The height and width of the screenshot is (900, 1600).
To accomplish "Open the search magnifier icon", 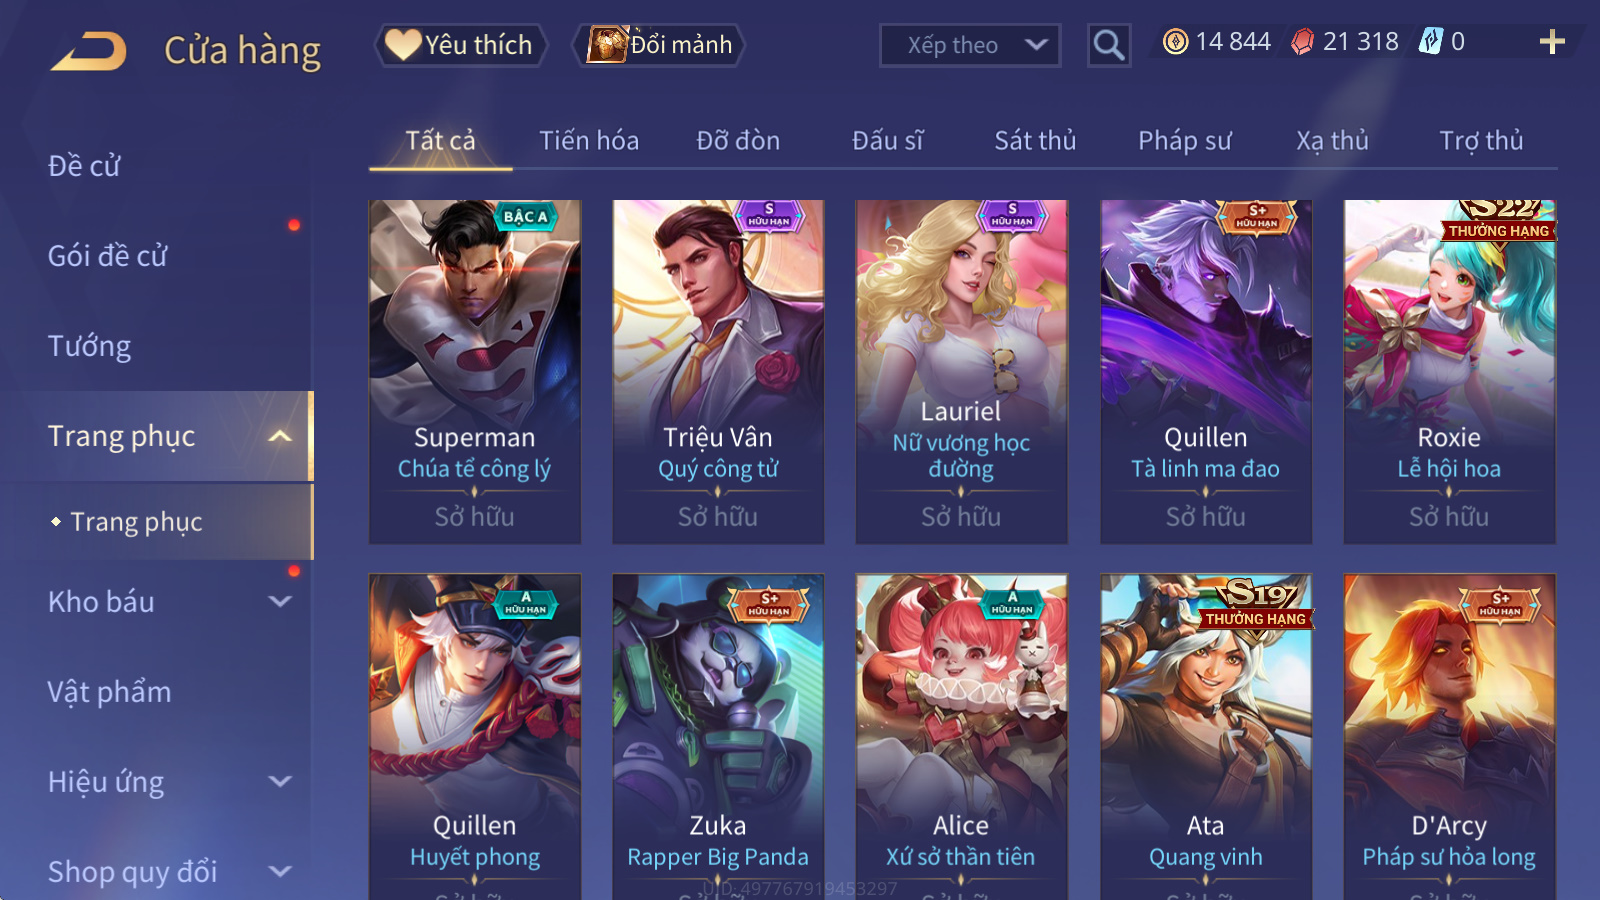I will (1108, 45).
